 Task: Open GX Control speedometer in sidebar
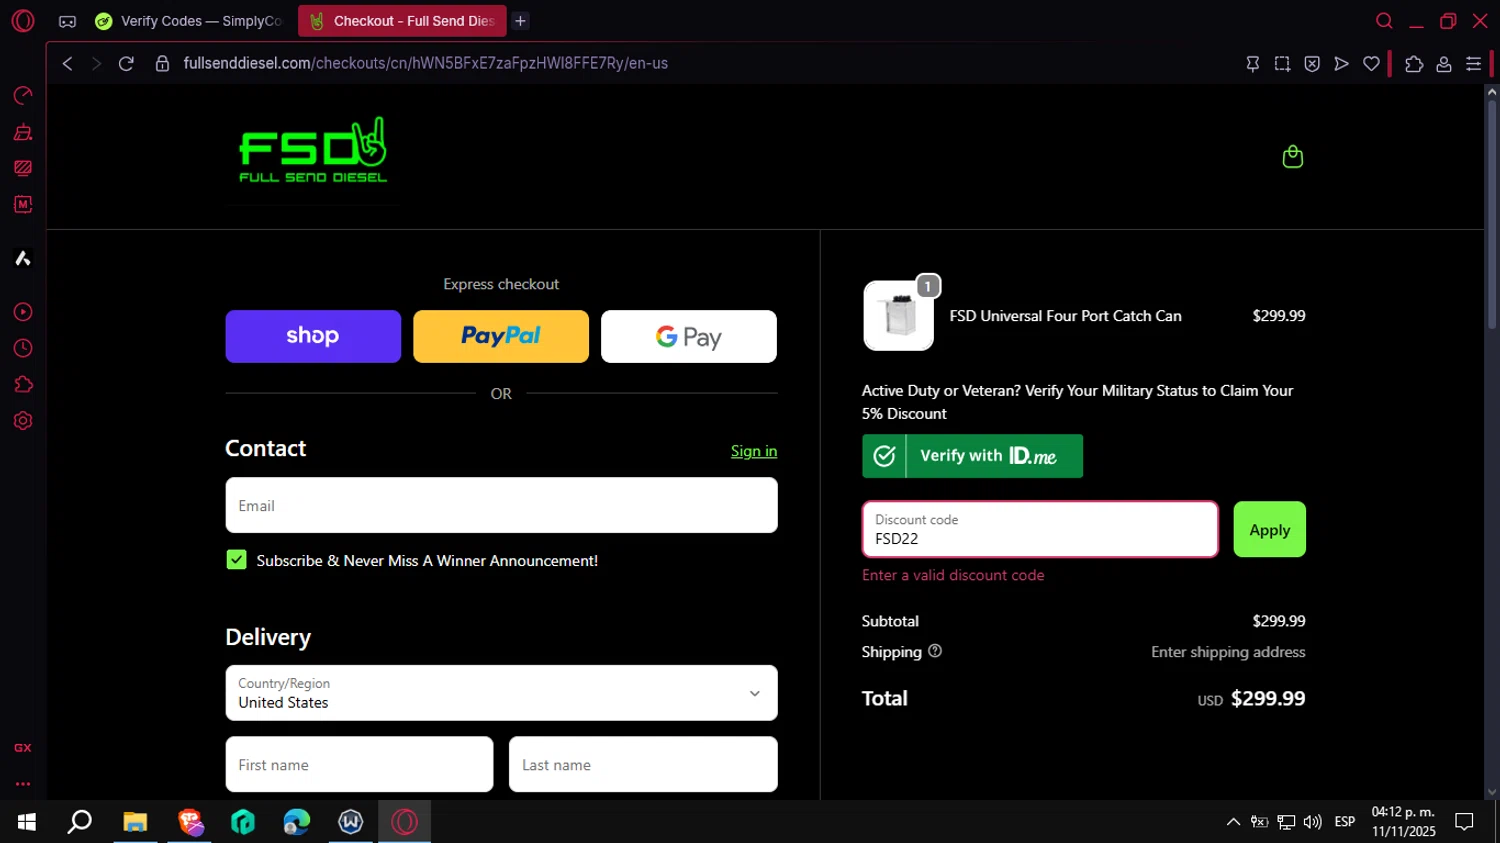[x=23, y=95]
